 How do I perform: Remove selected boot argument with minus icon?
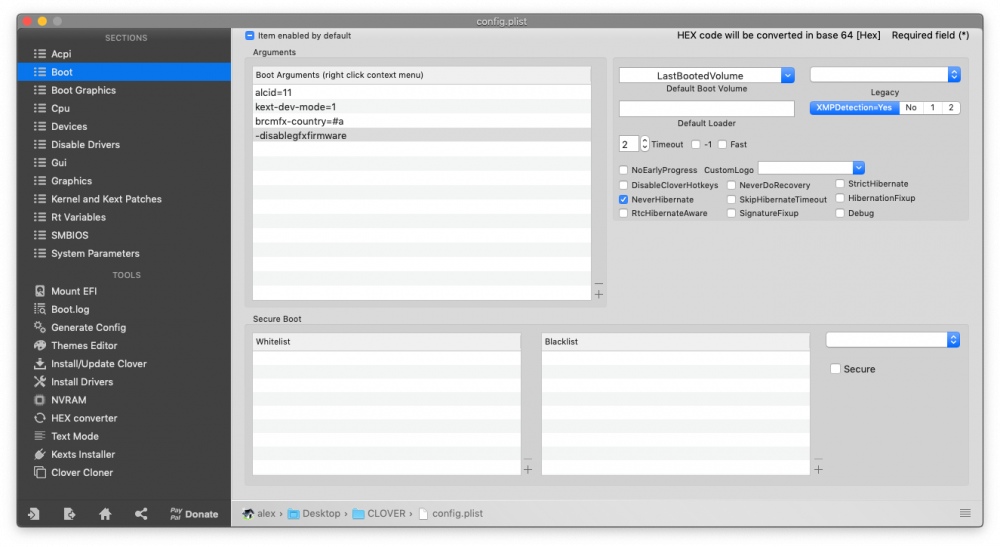(x=599, y=284)
